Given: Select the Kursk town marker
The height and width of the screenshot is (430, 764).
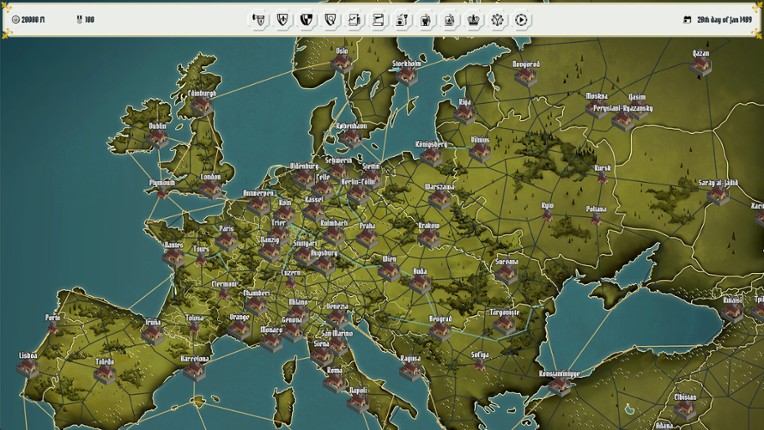Looking at the screenshot, I should tap(602, 178).
